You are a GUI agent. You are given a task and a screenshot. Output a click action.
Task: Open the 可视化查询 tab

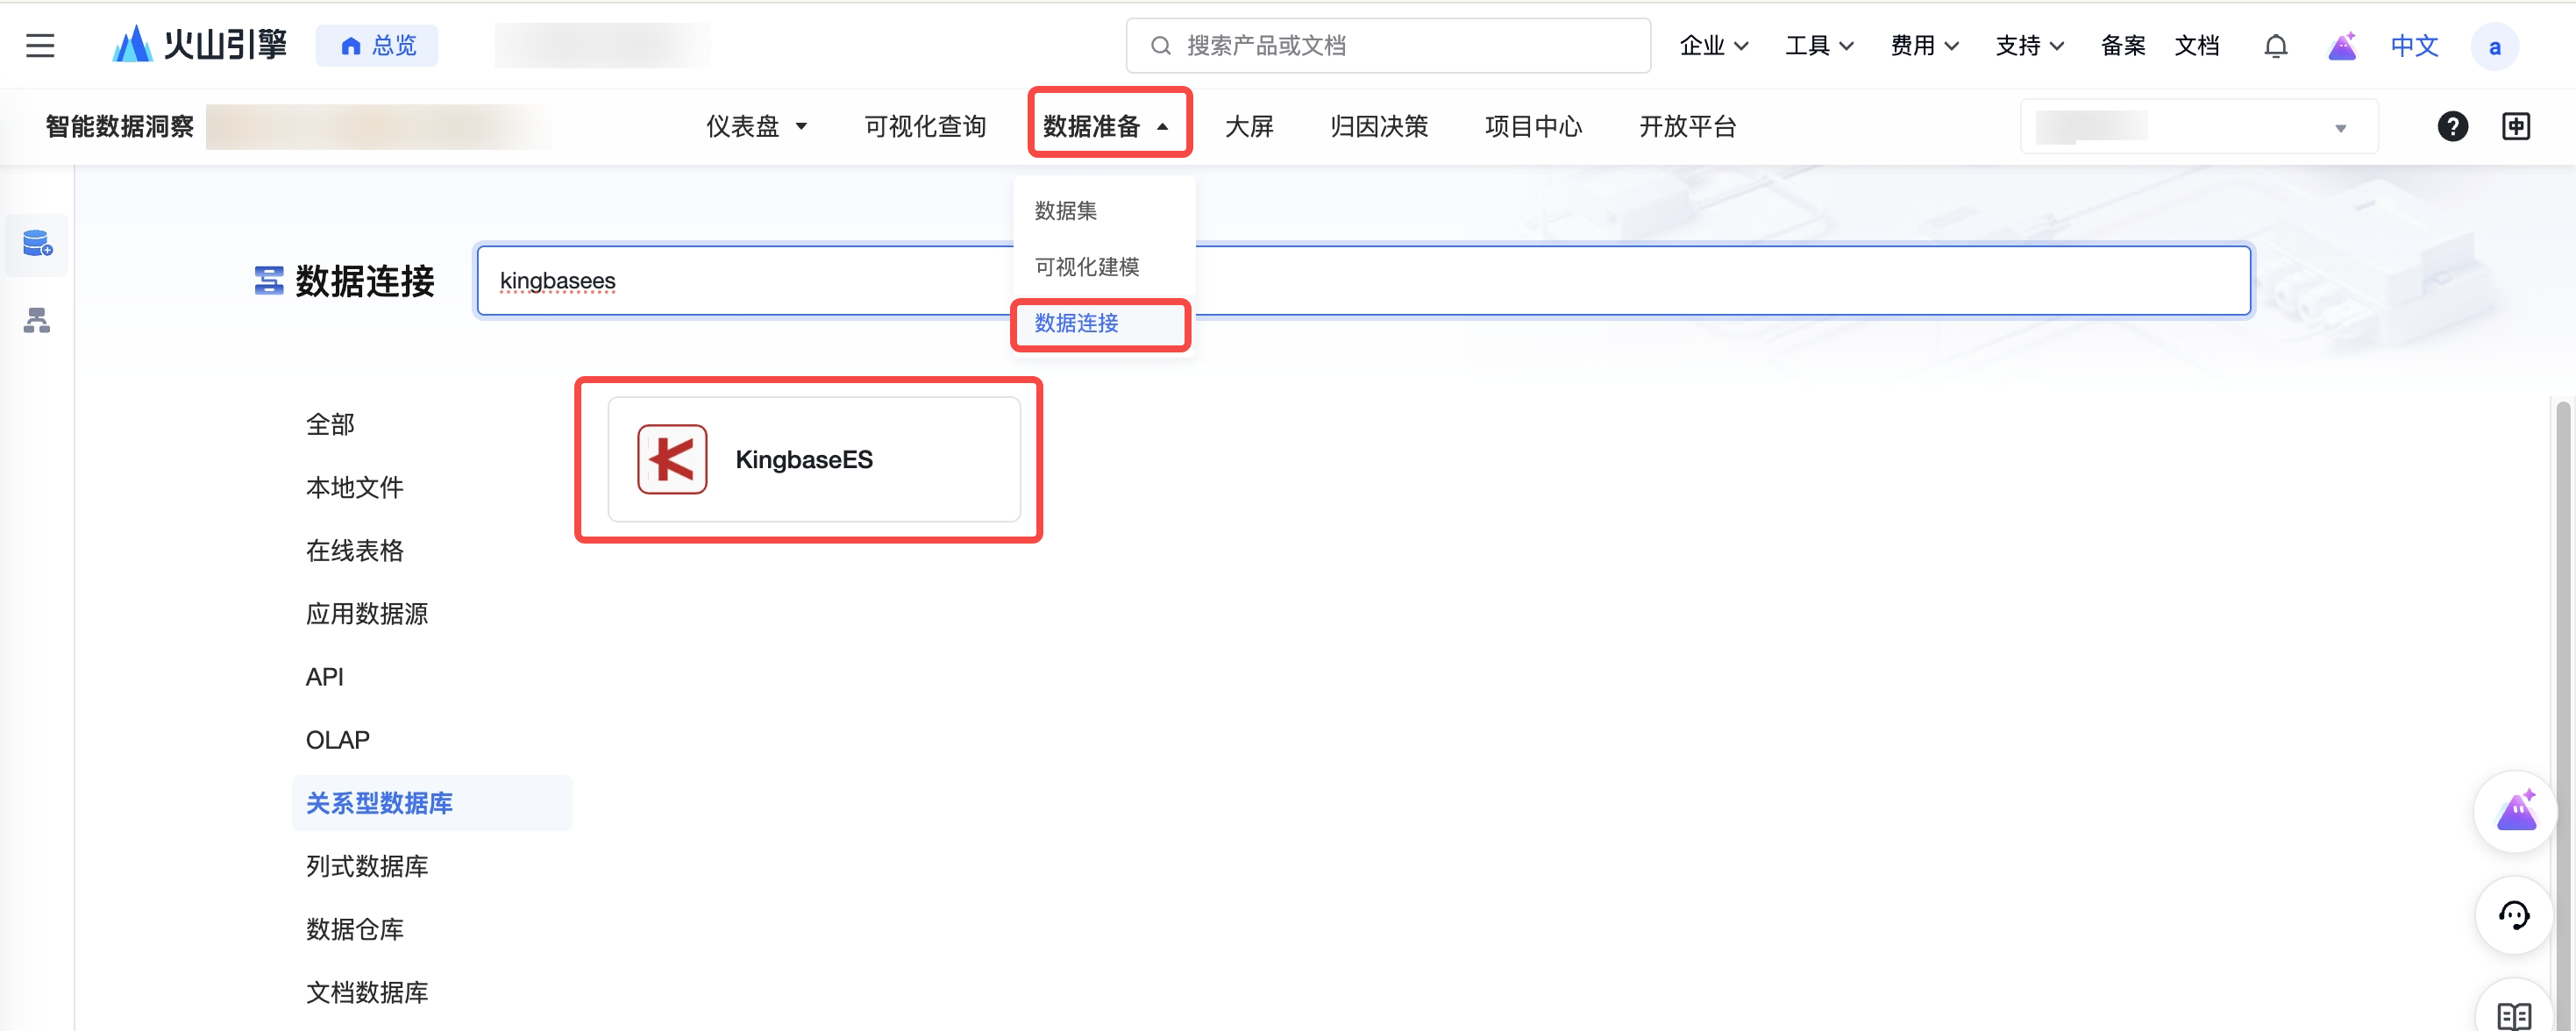(x=925, y=126)
